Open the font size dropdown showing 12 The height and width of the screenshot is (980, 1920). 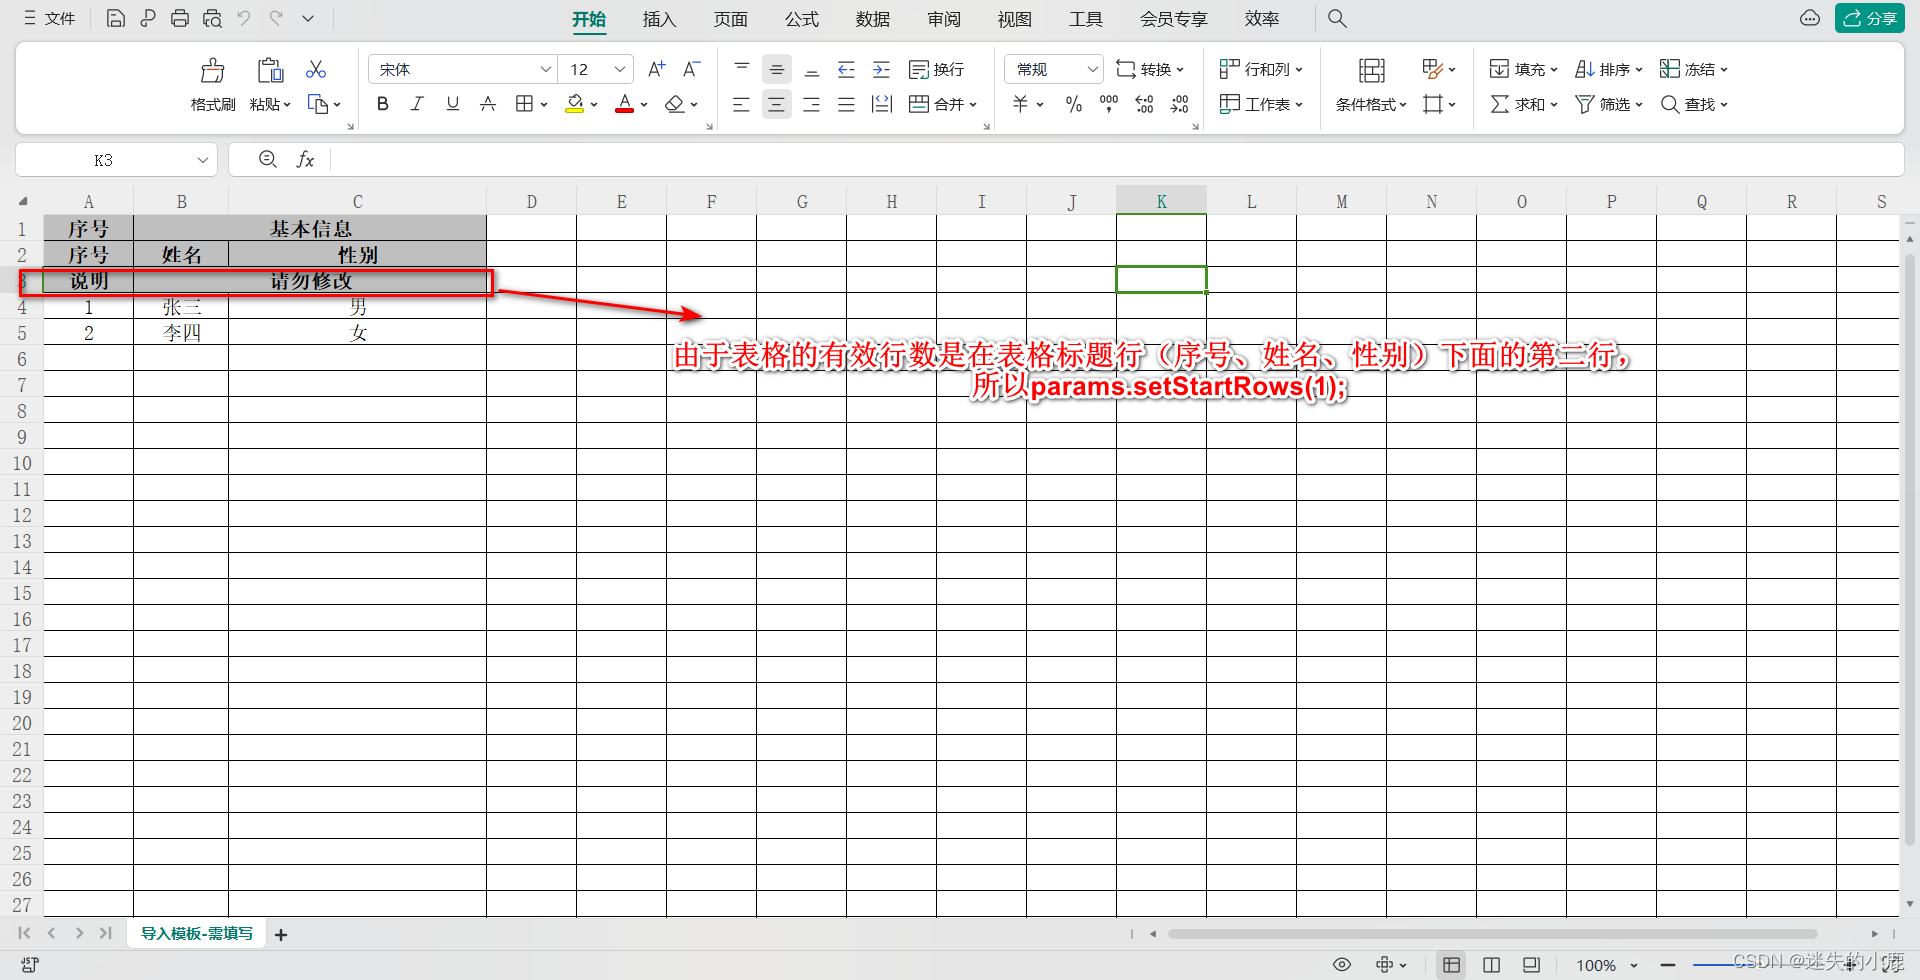click(620, 69)
